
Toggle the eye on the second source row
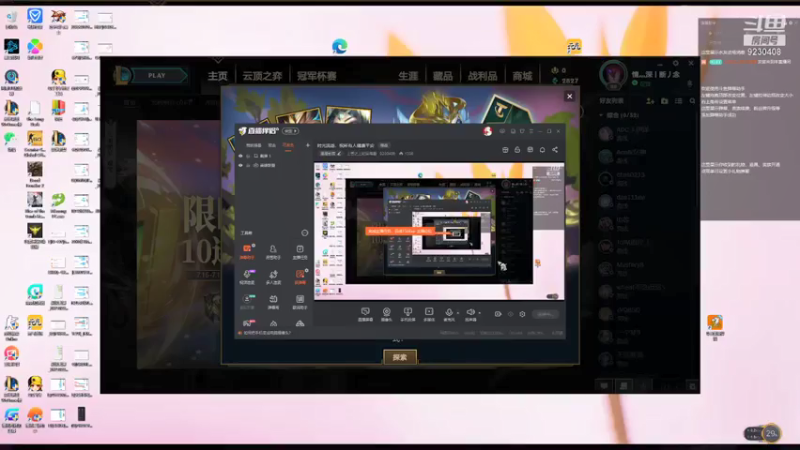(x=240, y=165)
